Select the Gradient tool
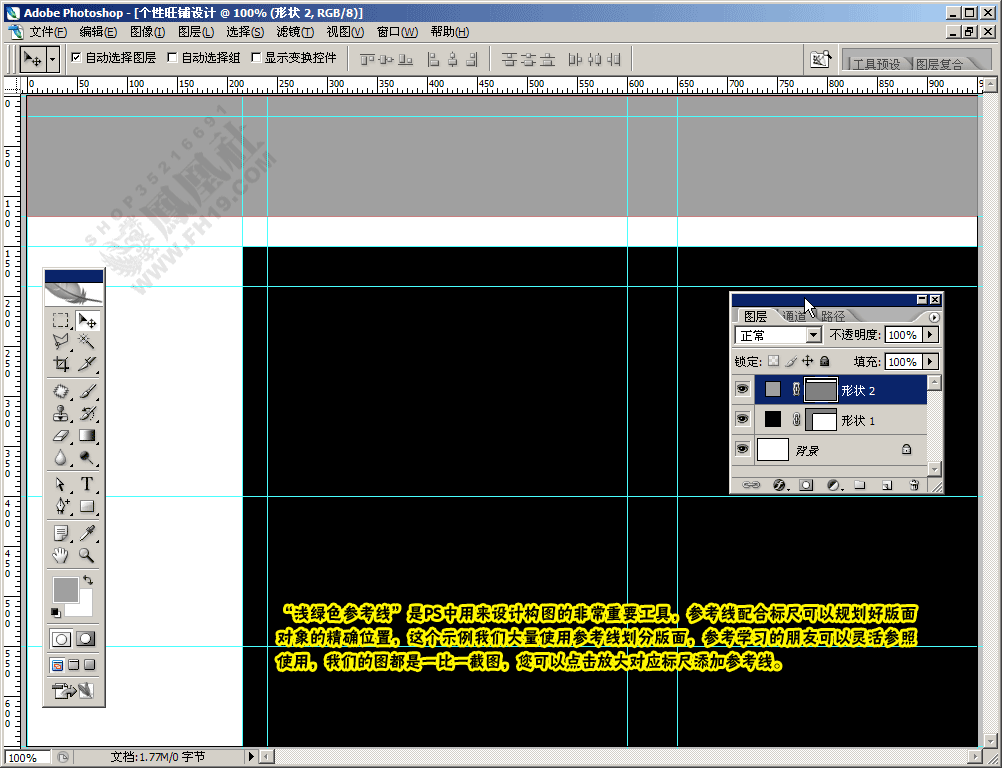The height and width of the screenshot is (768, 1002). pos(87,436)
